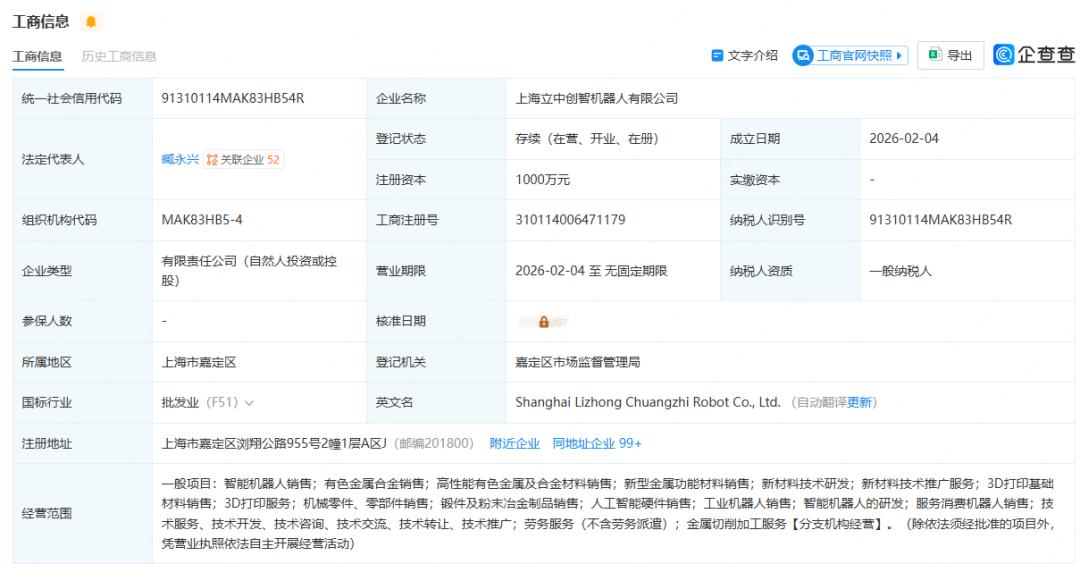Image resolution: width=1080 pixels, height=564 pixels.
Task: Click the 参保人数 label cell
Action: pyautogui.click(x=83, y=321)
